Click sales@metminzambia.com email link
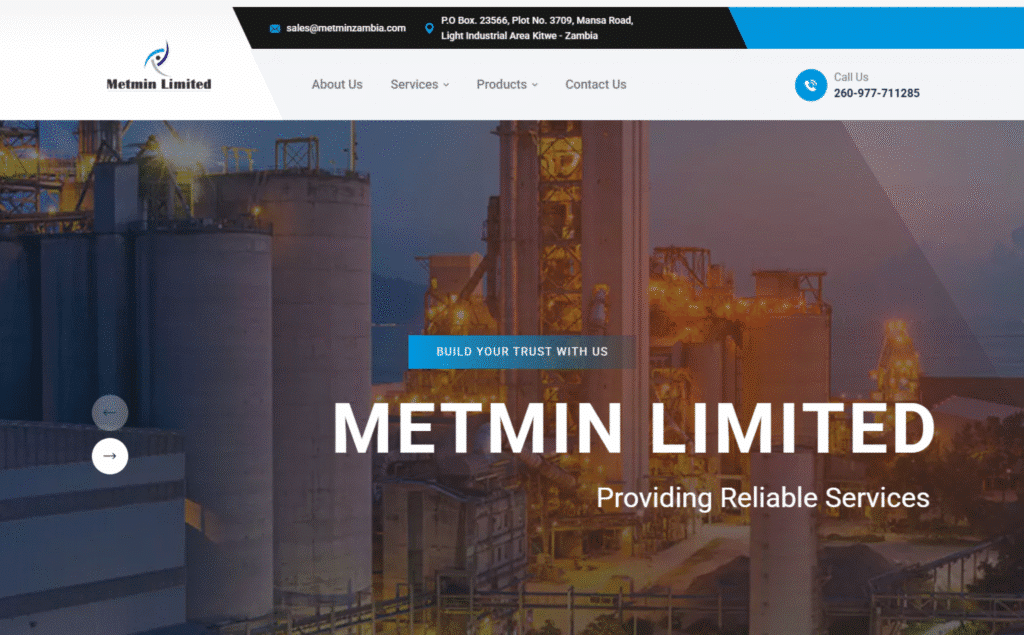The image size is (1024, 635). 345,28
